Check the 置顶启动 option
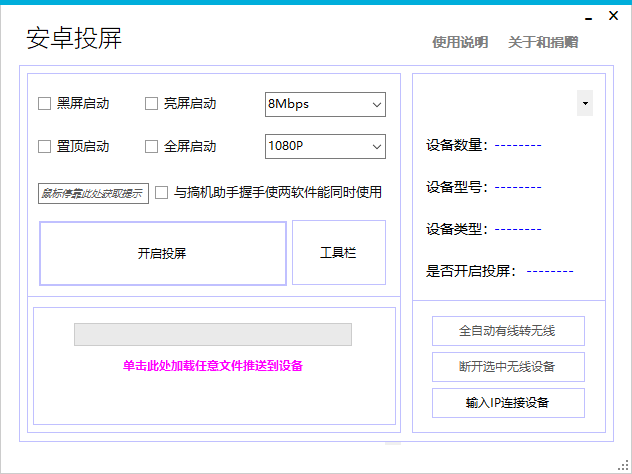 pos(44,146)
